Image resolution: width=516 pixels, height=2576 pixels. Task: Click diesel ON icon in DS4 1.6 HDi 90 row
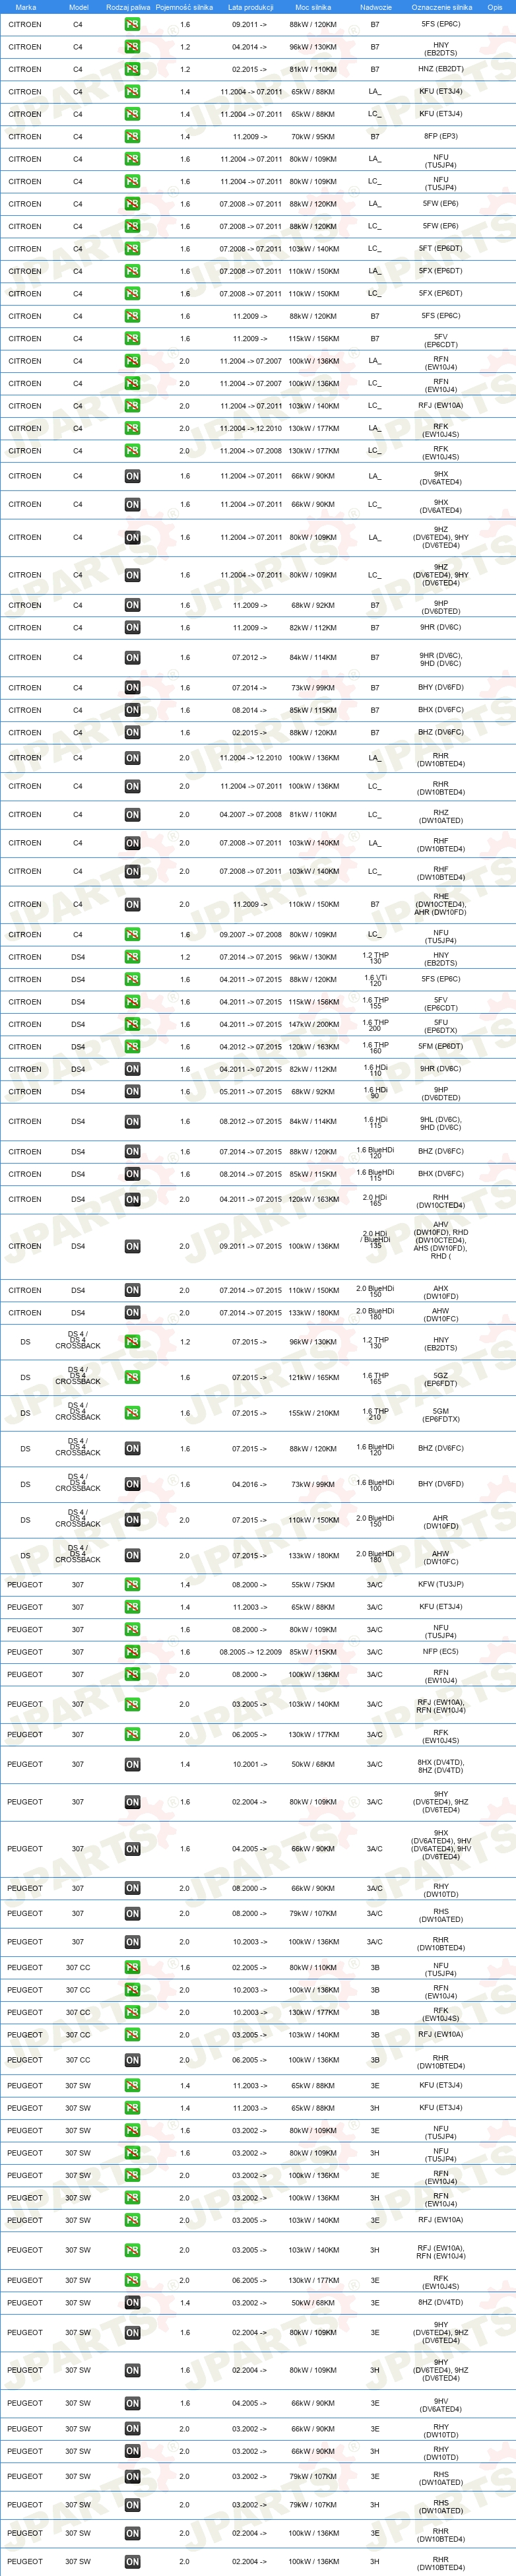[x=132, y=1092]
